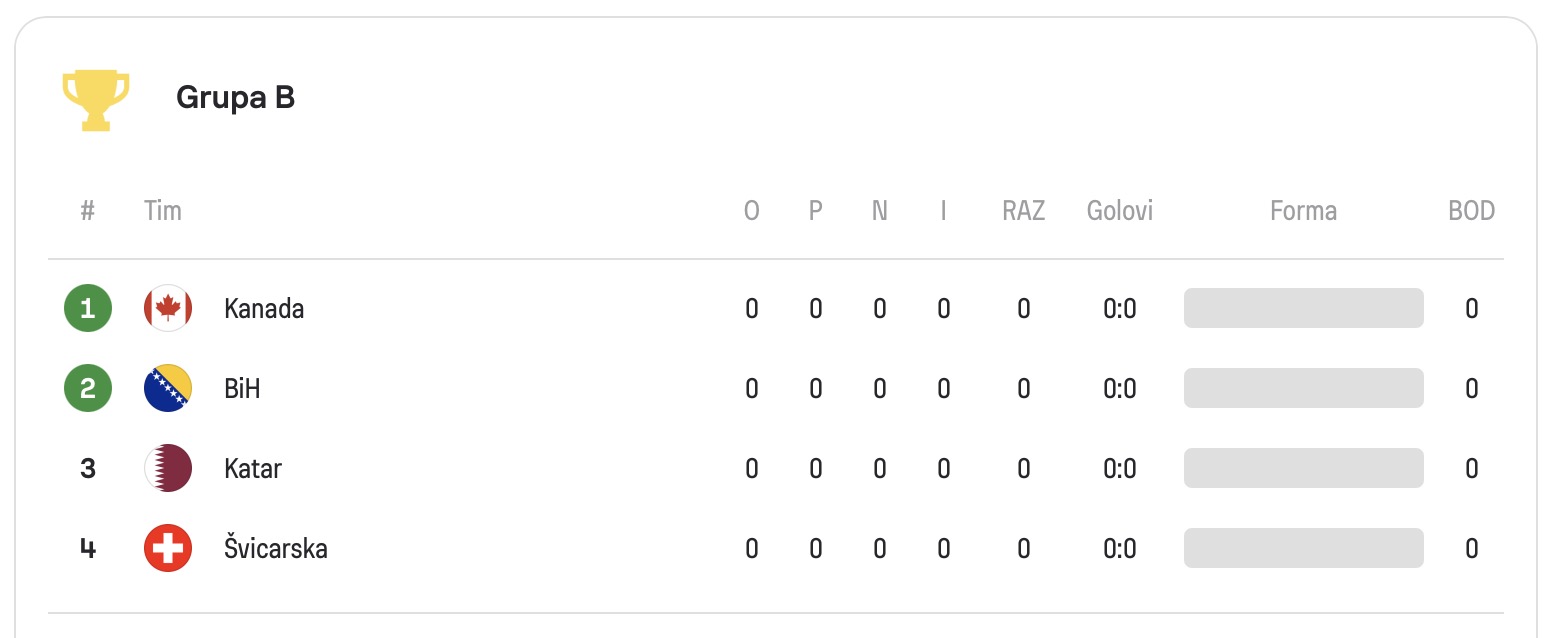The height and width of the screenshot is (638, 1556).
Task: Click the RAZ column header
Action: (x=1023, y=211)
